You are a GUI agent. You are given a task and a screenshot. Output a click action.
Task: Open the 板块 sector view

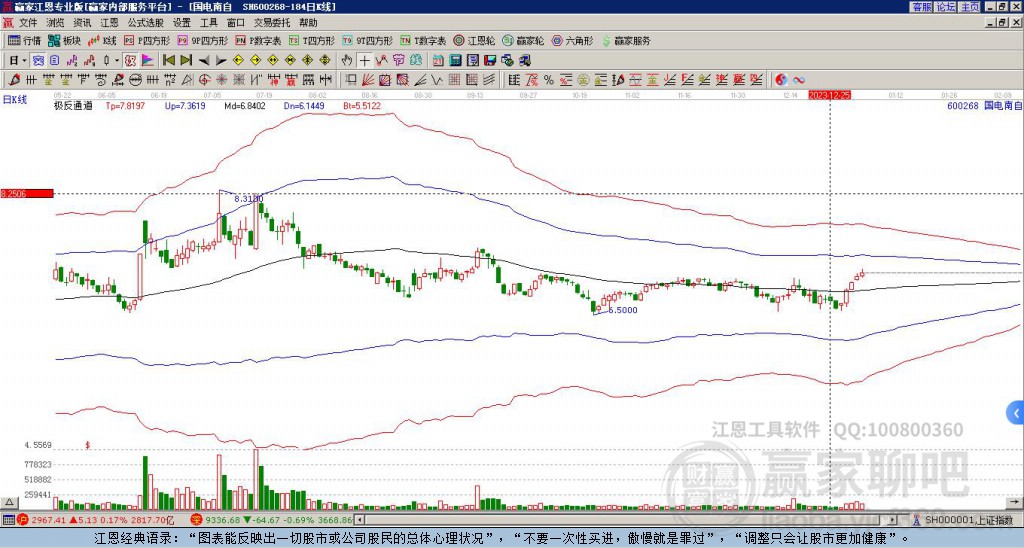(64, 40)
